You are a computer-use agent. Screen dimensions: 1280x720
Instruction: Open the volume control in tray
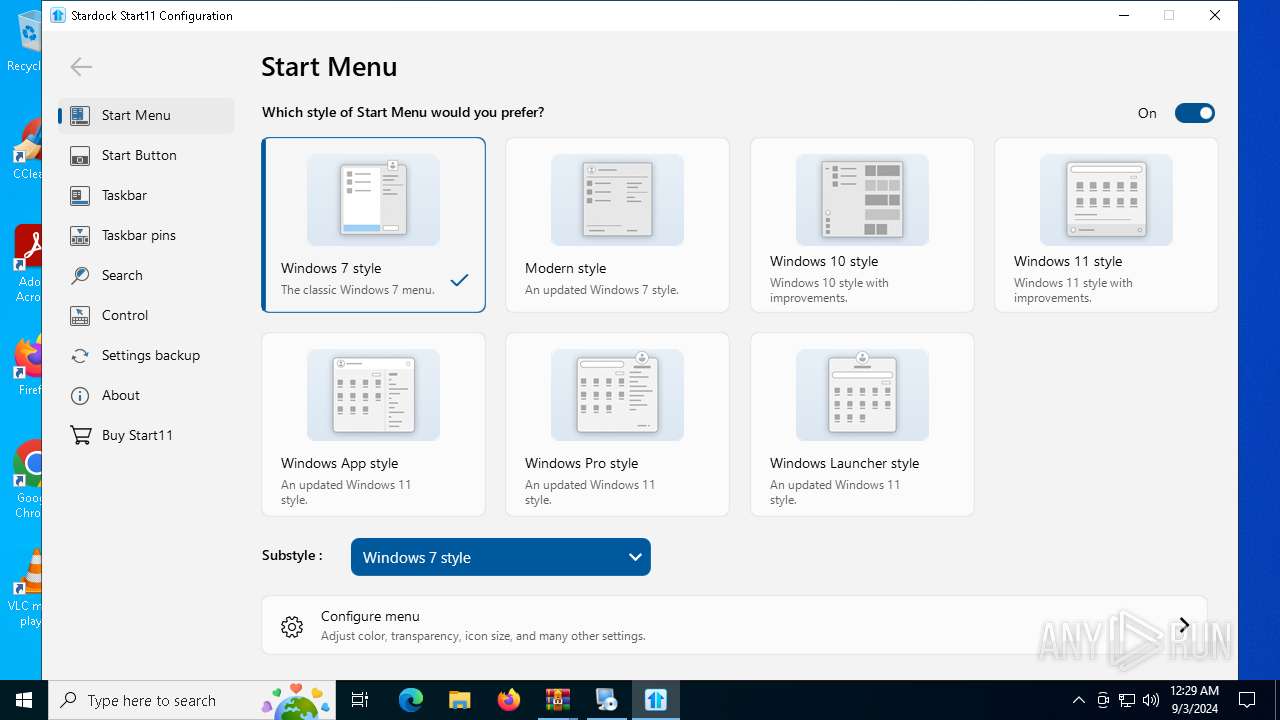(1150, 700)
